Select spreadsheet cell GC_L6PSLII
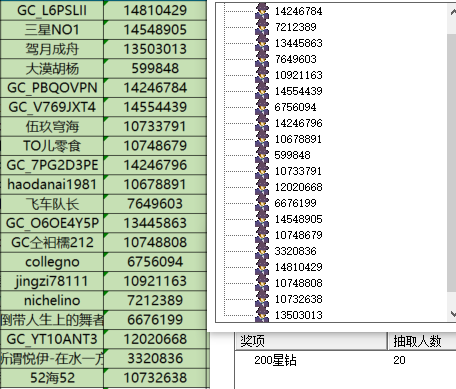 (x=52, y=11)
